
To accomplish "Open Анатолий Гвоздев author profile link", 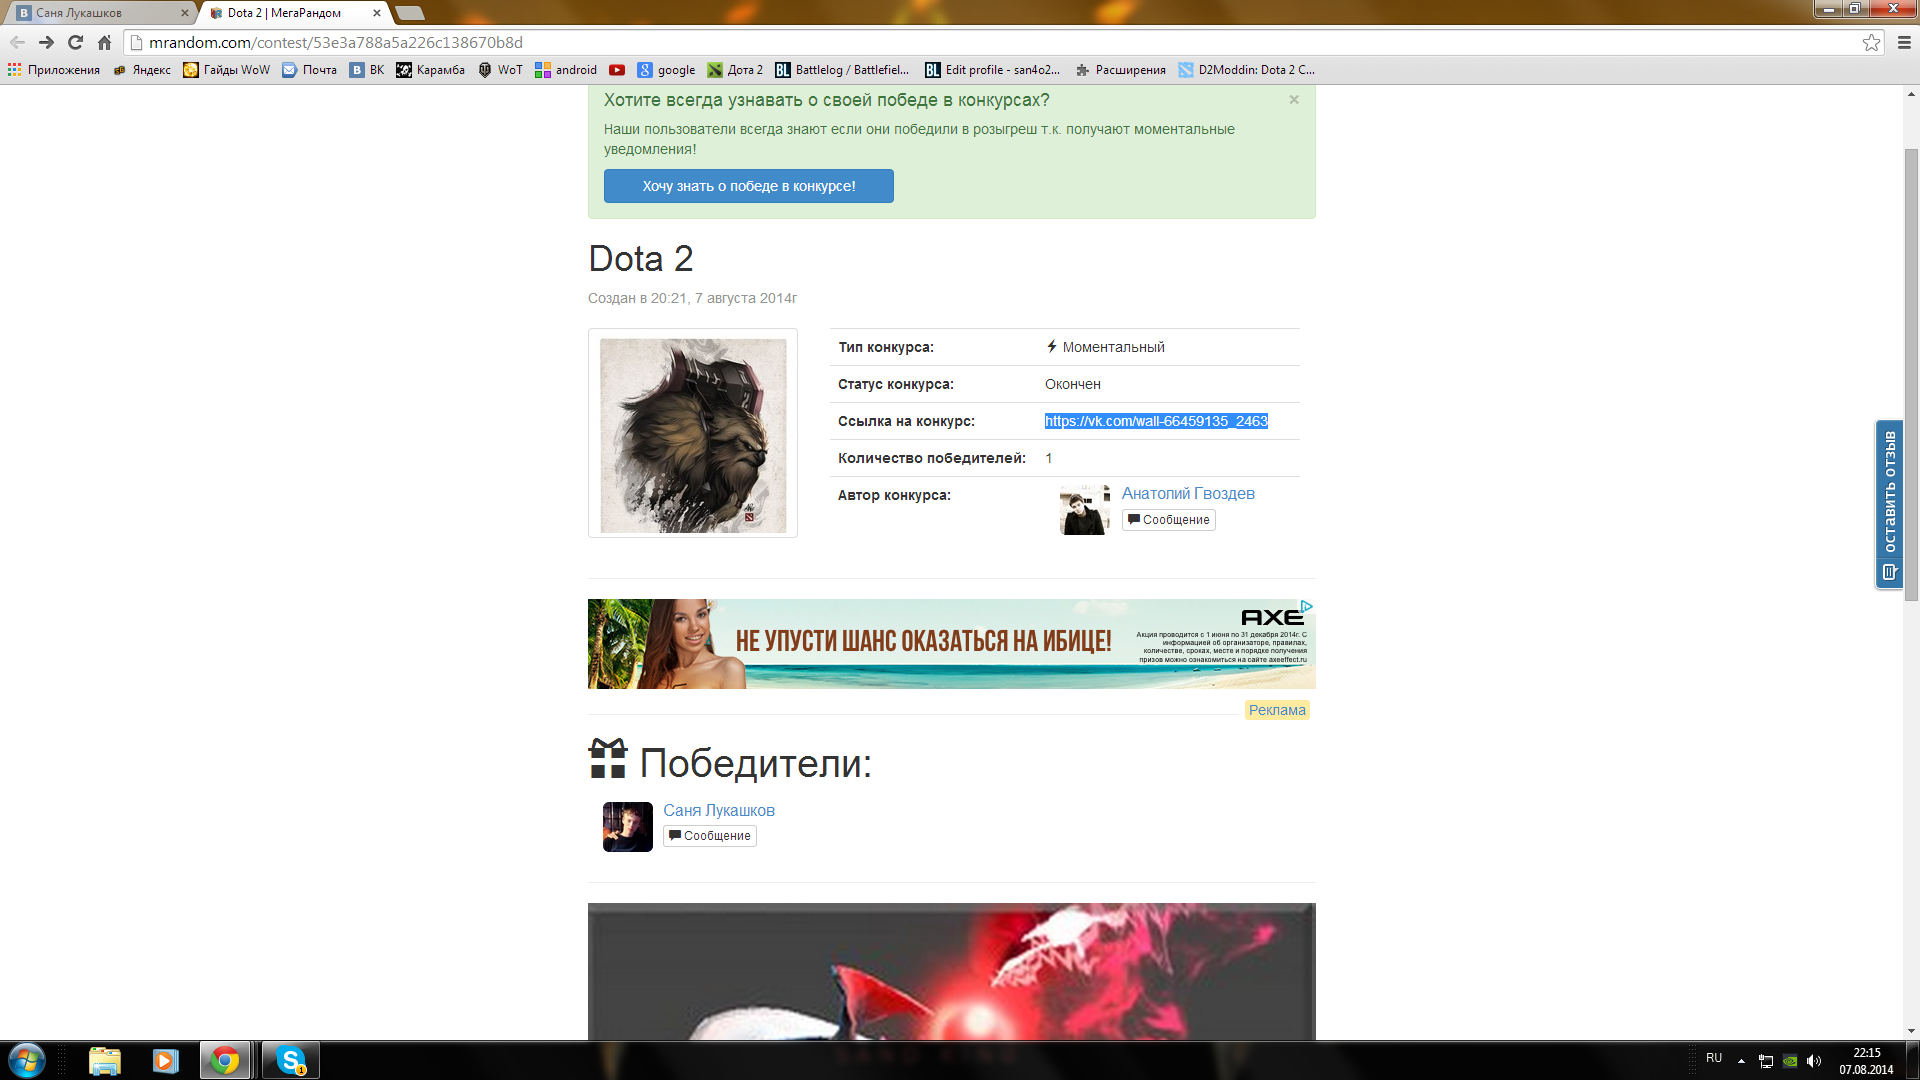I will [1188, 493].
